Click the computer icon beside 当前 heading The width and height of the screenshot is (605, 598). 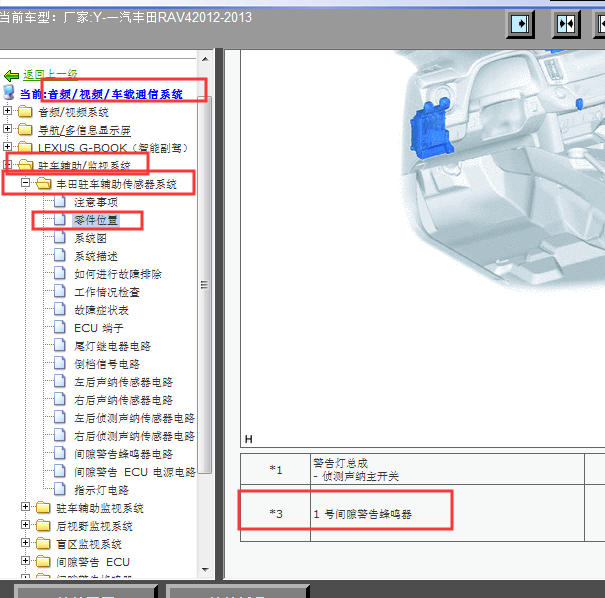[x=8, y=93]
